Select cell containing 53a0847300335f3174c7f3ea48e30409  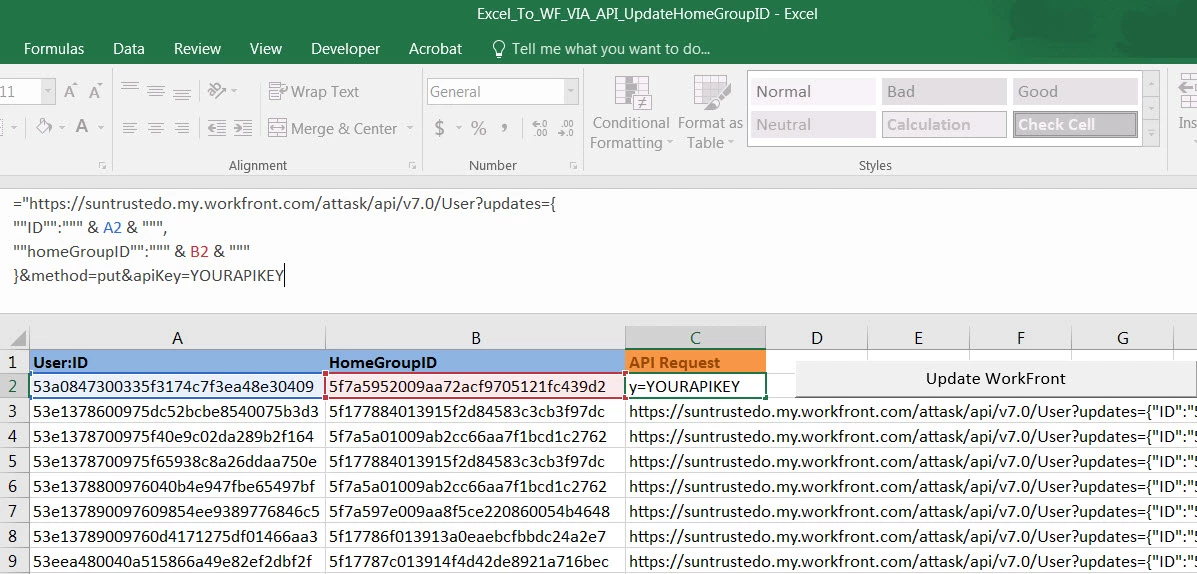click(177, 386)
